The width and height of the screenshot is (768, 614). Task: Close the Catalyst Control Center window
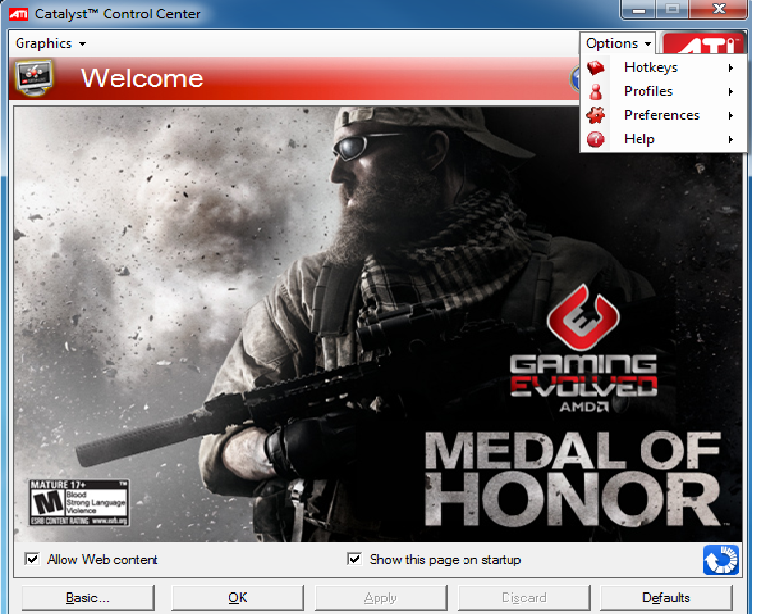pos(719,9)
